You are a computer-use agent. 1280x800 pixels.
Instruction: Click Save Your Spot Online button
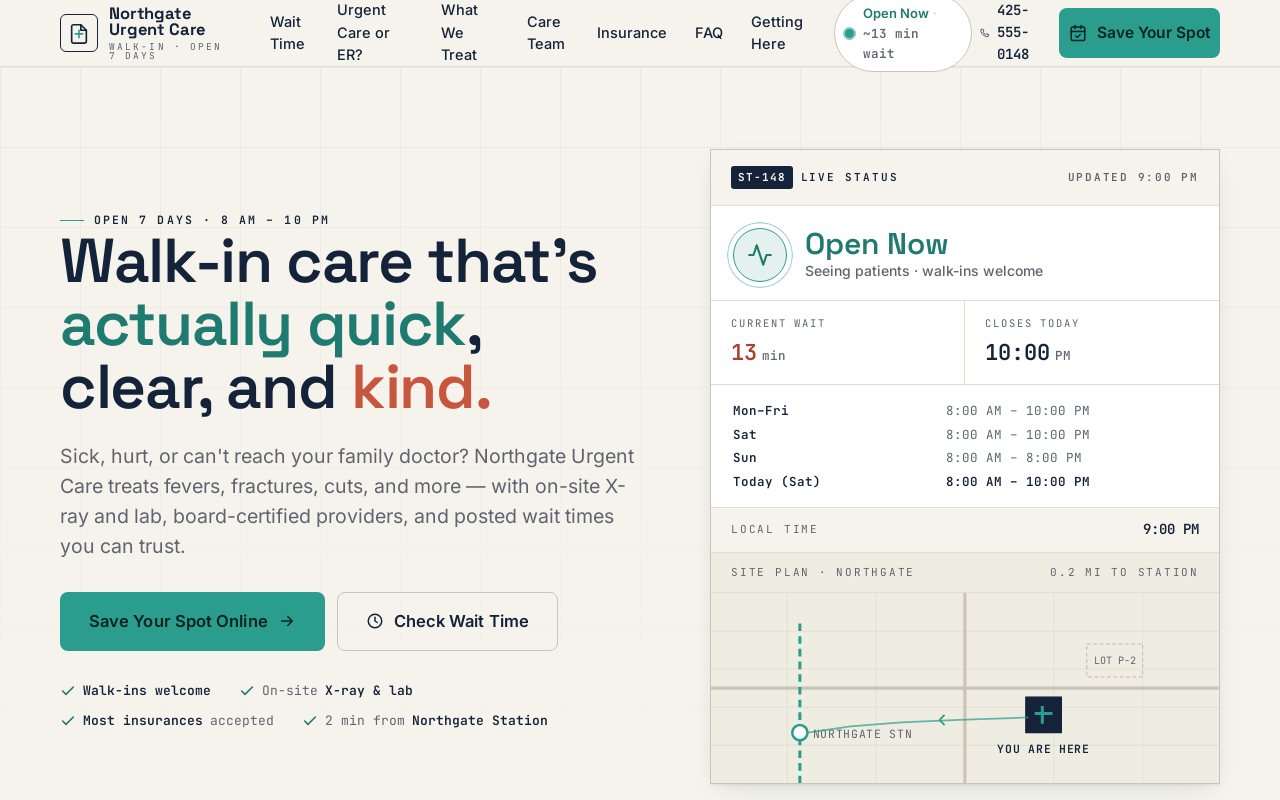pyautogui.click(x=192, y=621)
